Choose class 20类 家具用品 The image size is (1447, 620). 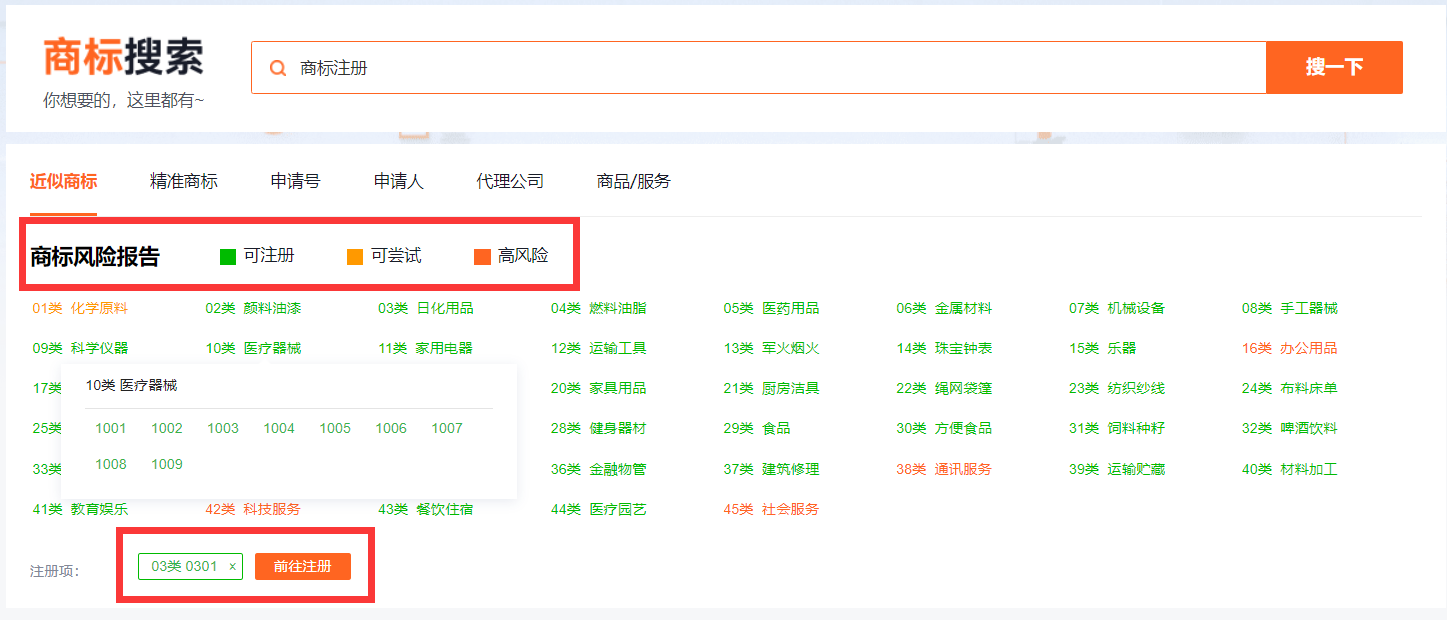(598, 388)
